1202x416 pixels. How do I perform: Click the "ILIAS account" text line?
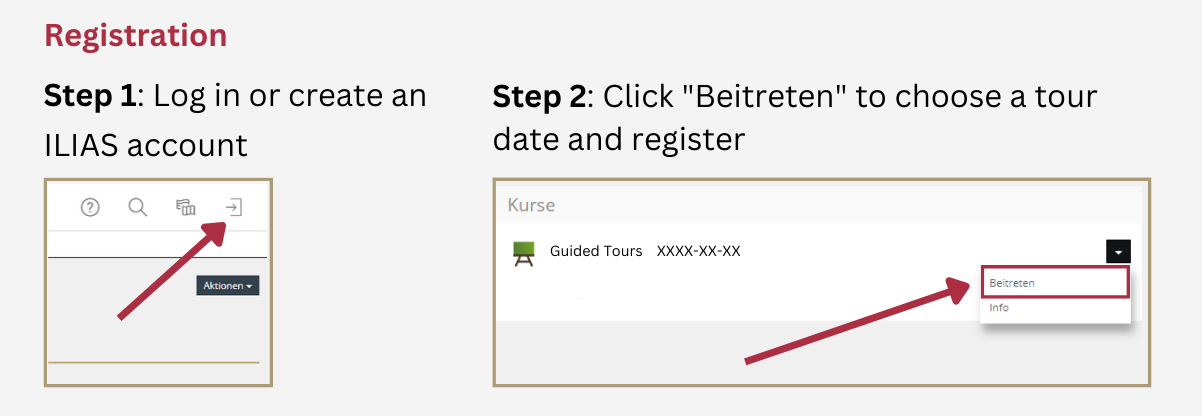click(x=146, y=145)
